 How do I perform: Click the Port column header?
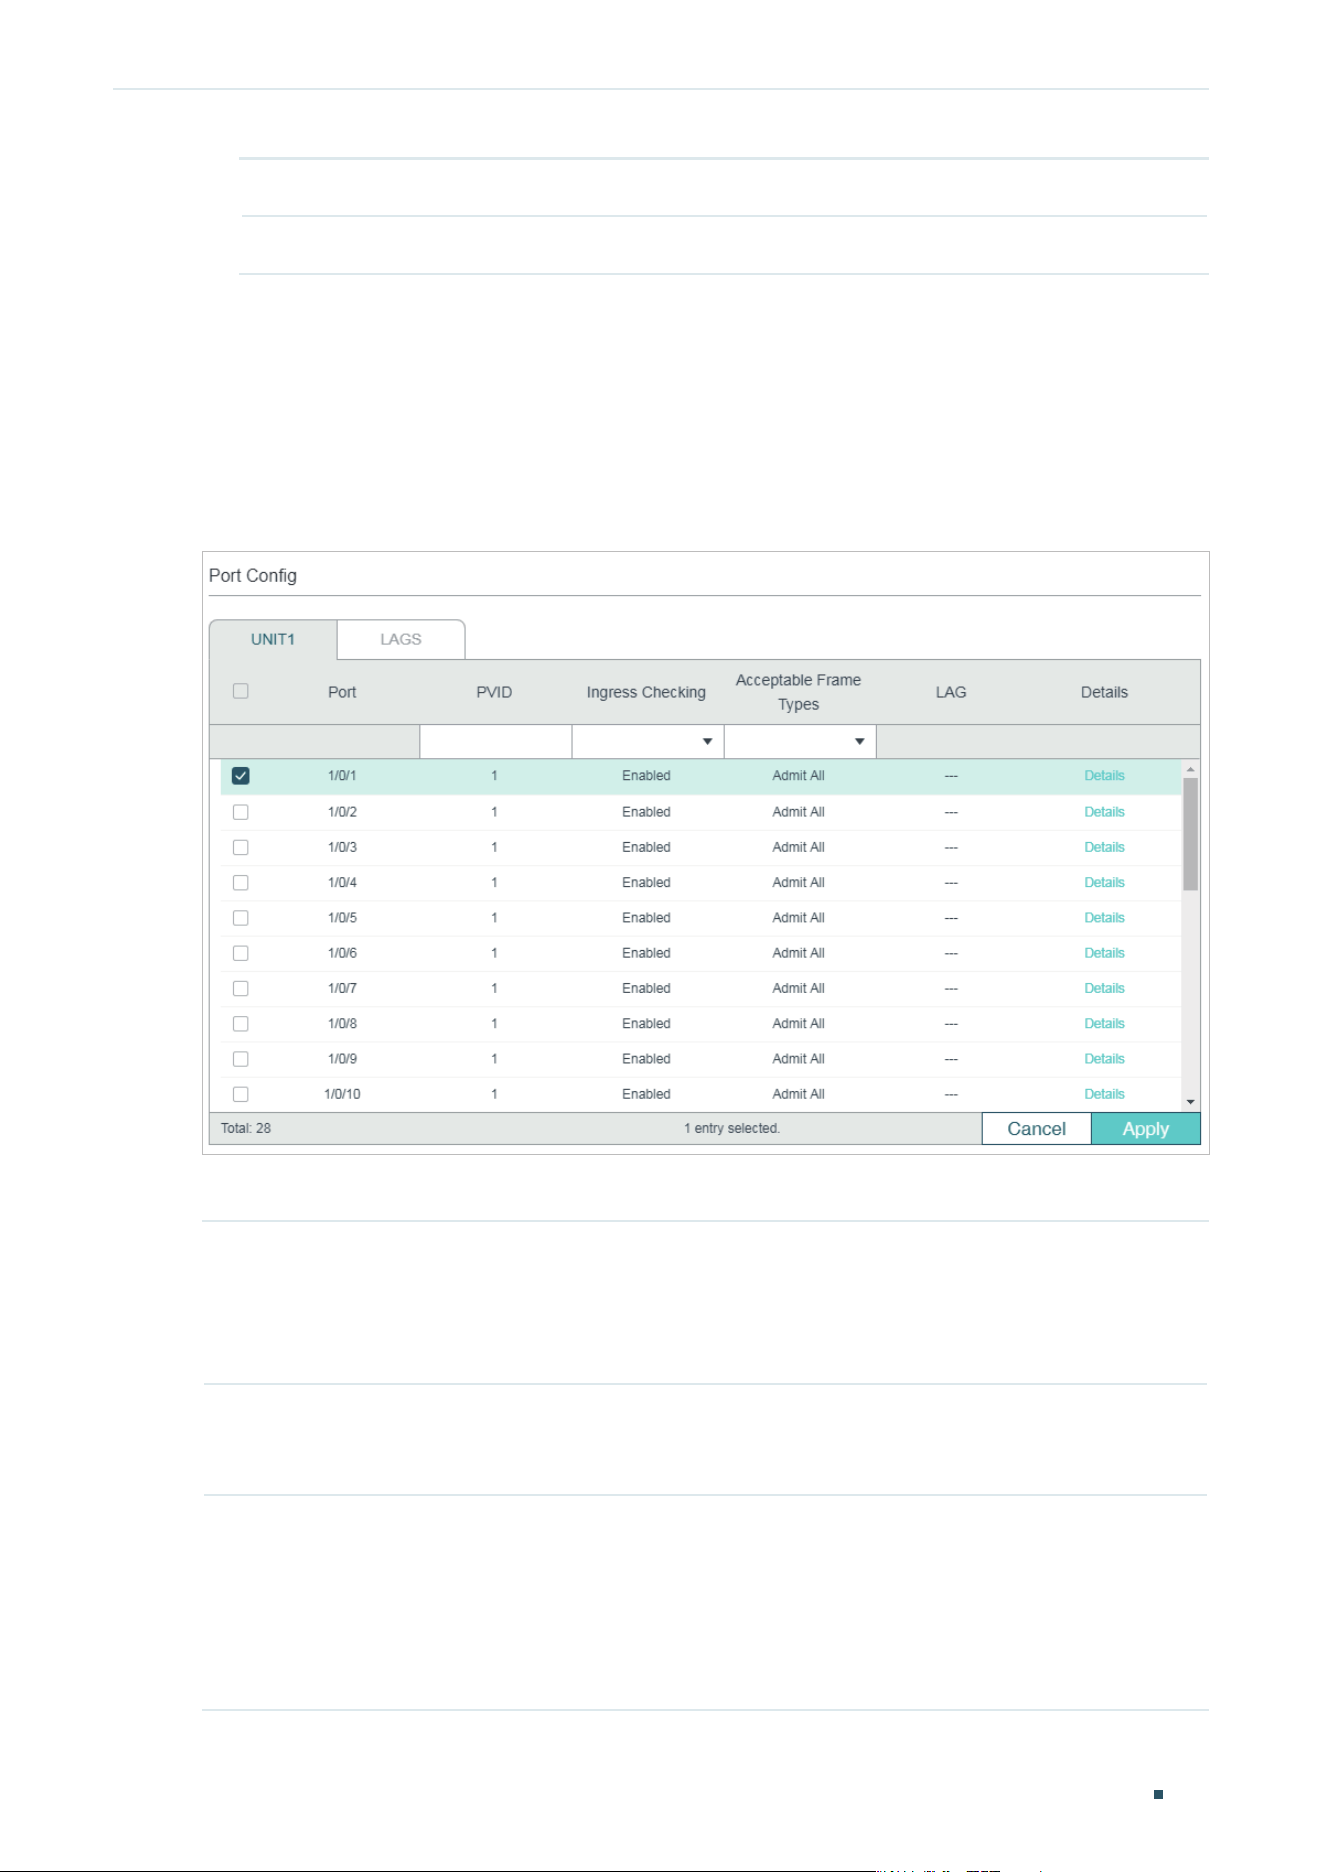click(342, 692)
